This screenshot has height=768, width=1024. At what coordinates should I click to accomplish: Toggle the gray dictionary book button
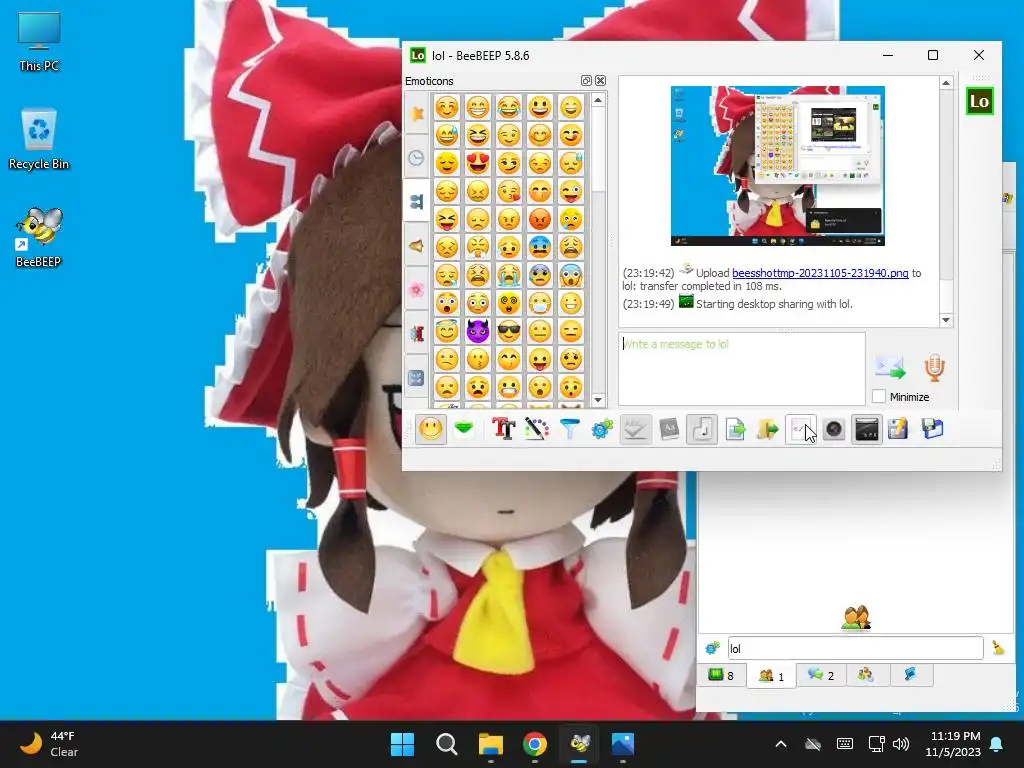coord(669,429)
